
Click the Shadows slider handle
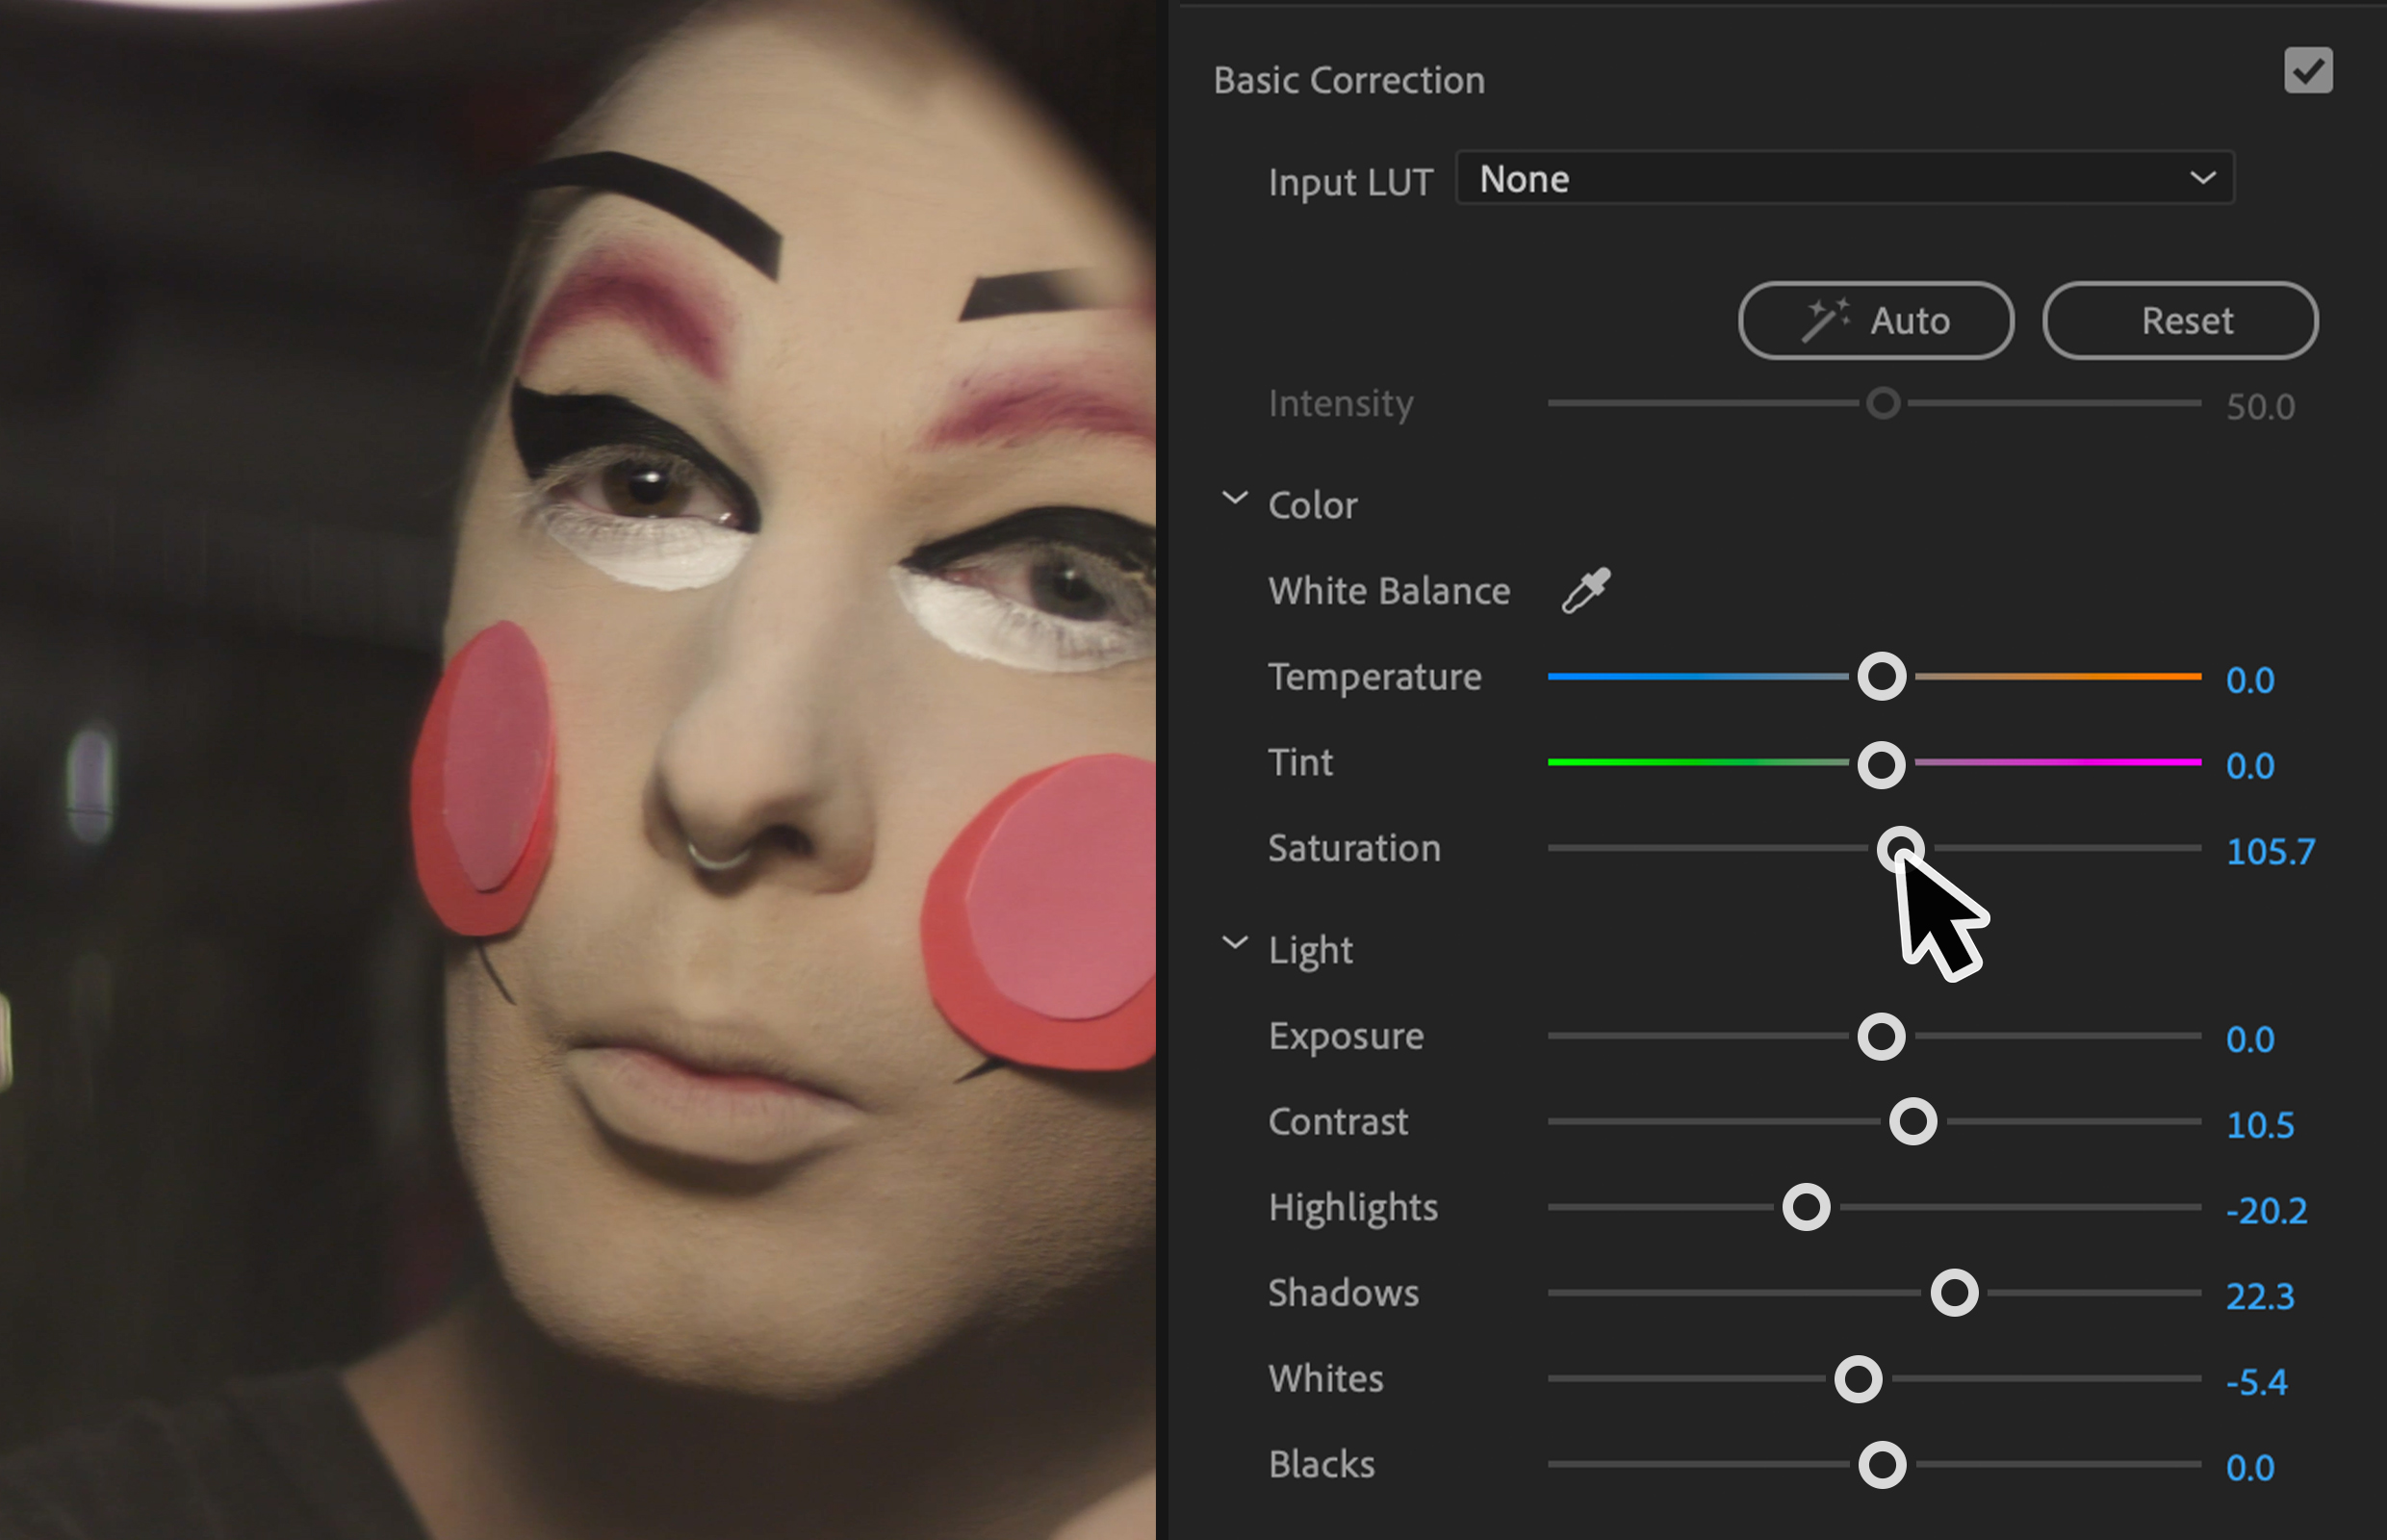pyautogui.click(x=1954, y=1293)
